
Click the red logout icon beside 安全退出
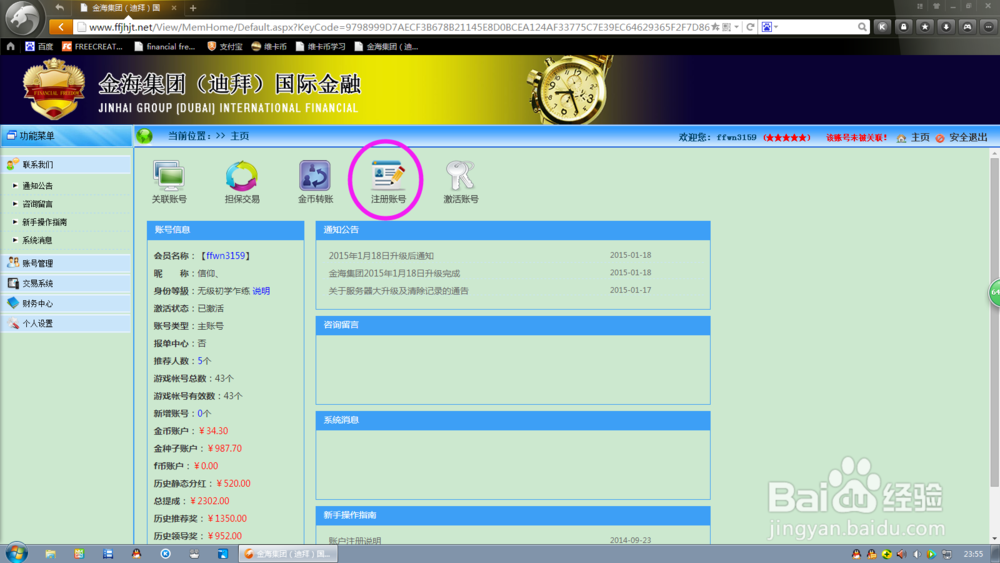940,138
